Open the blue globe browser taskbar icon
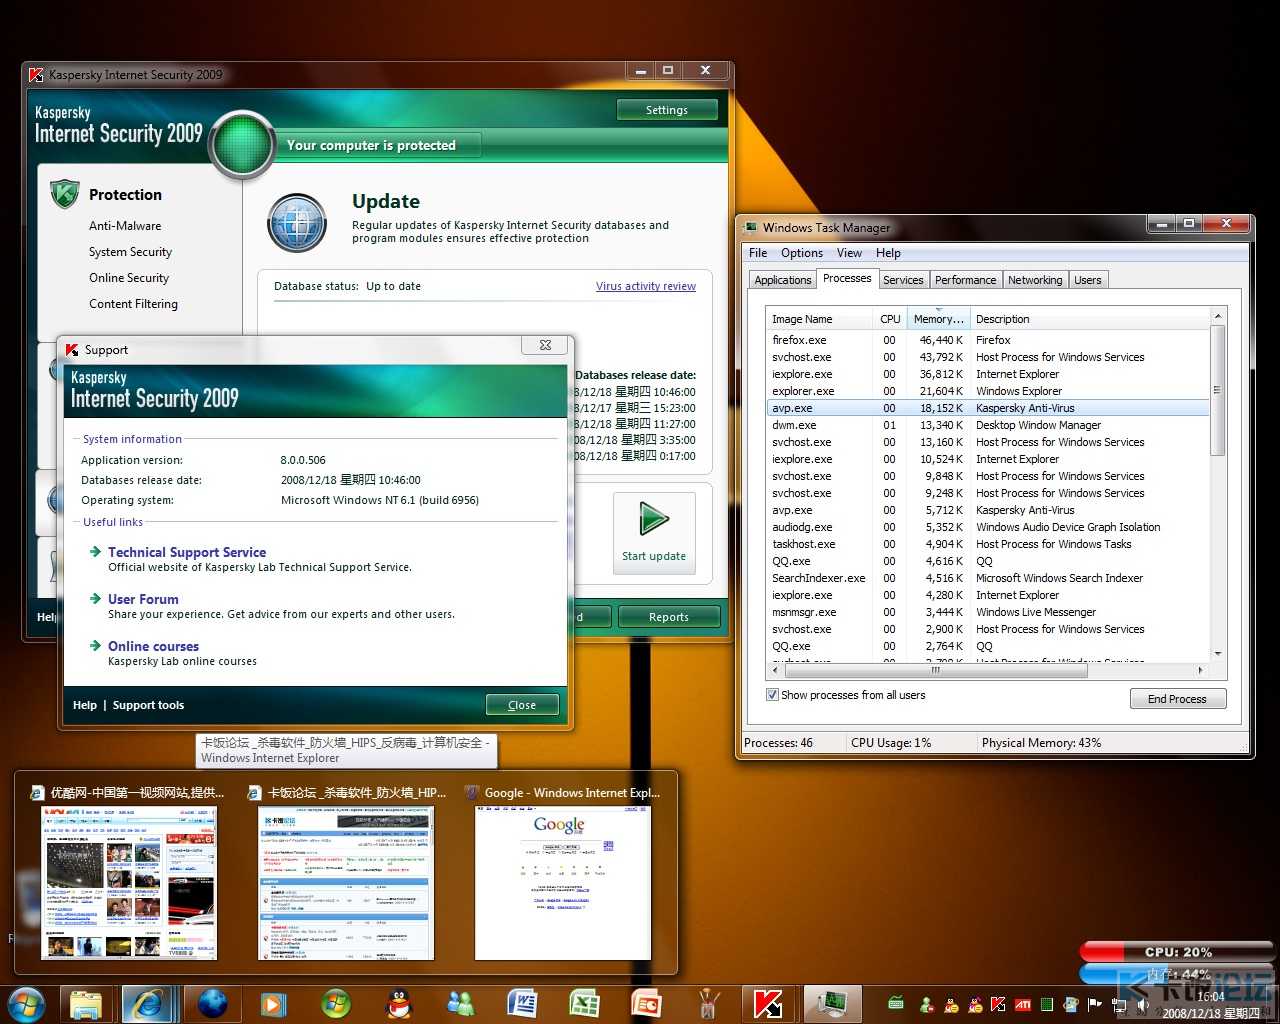 tap(212, 1004)
